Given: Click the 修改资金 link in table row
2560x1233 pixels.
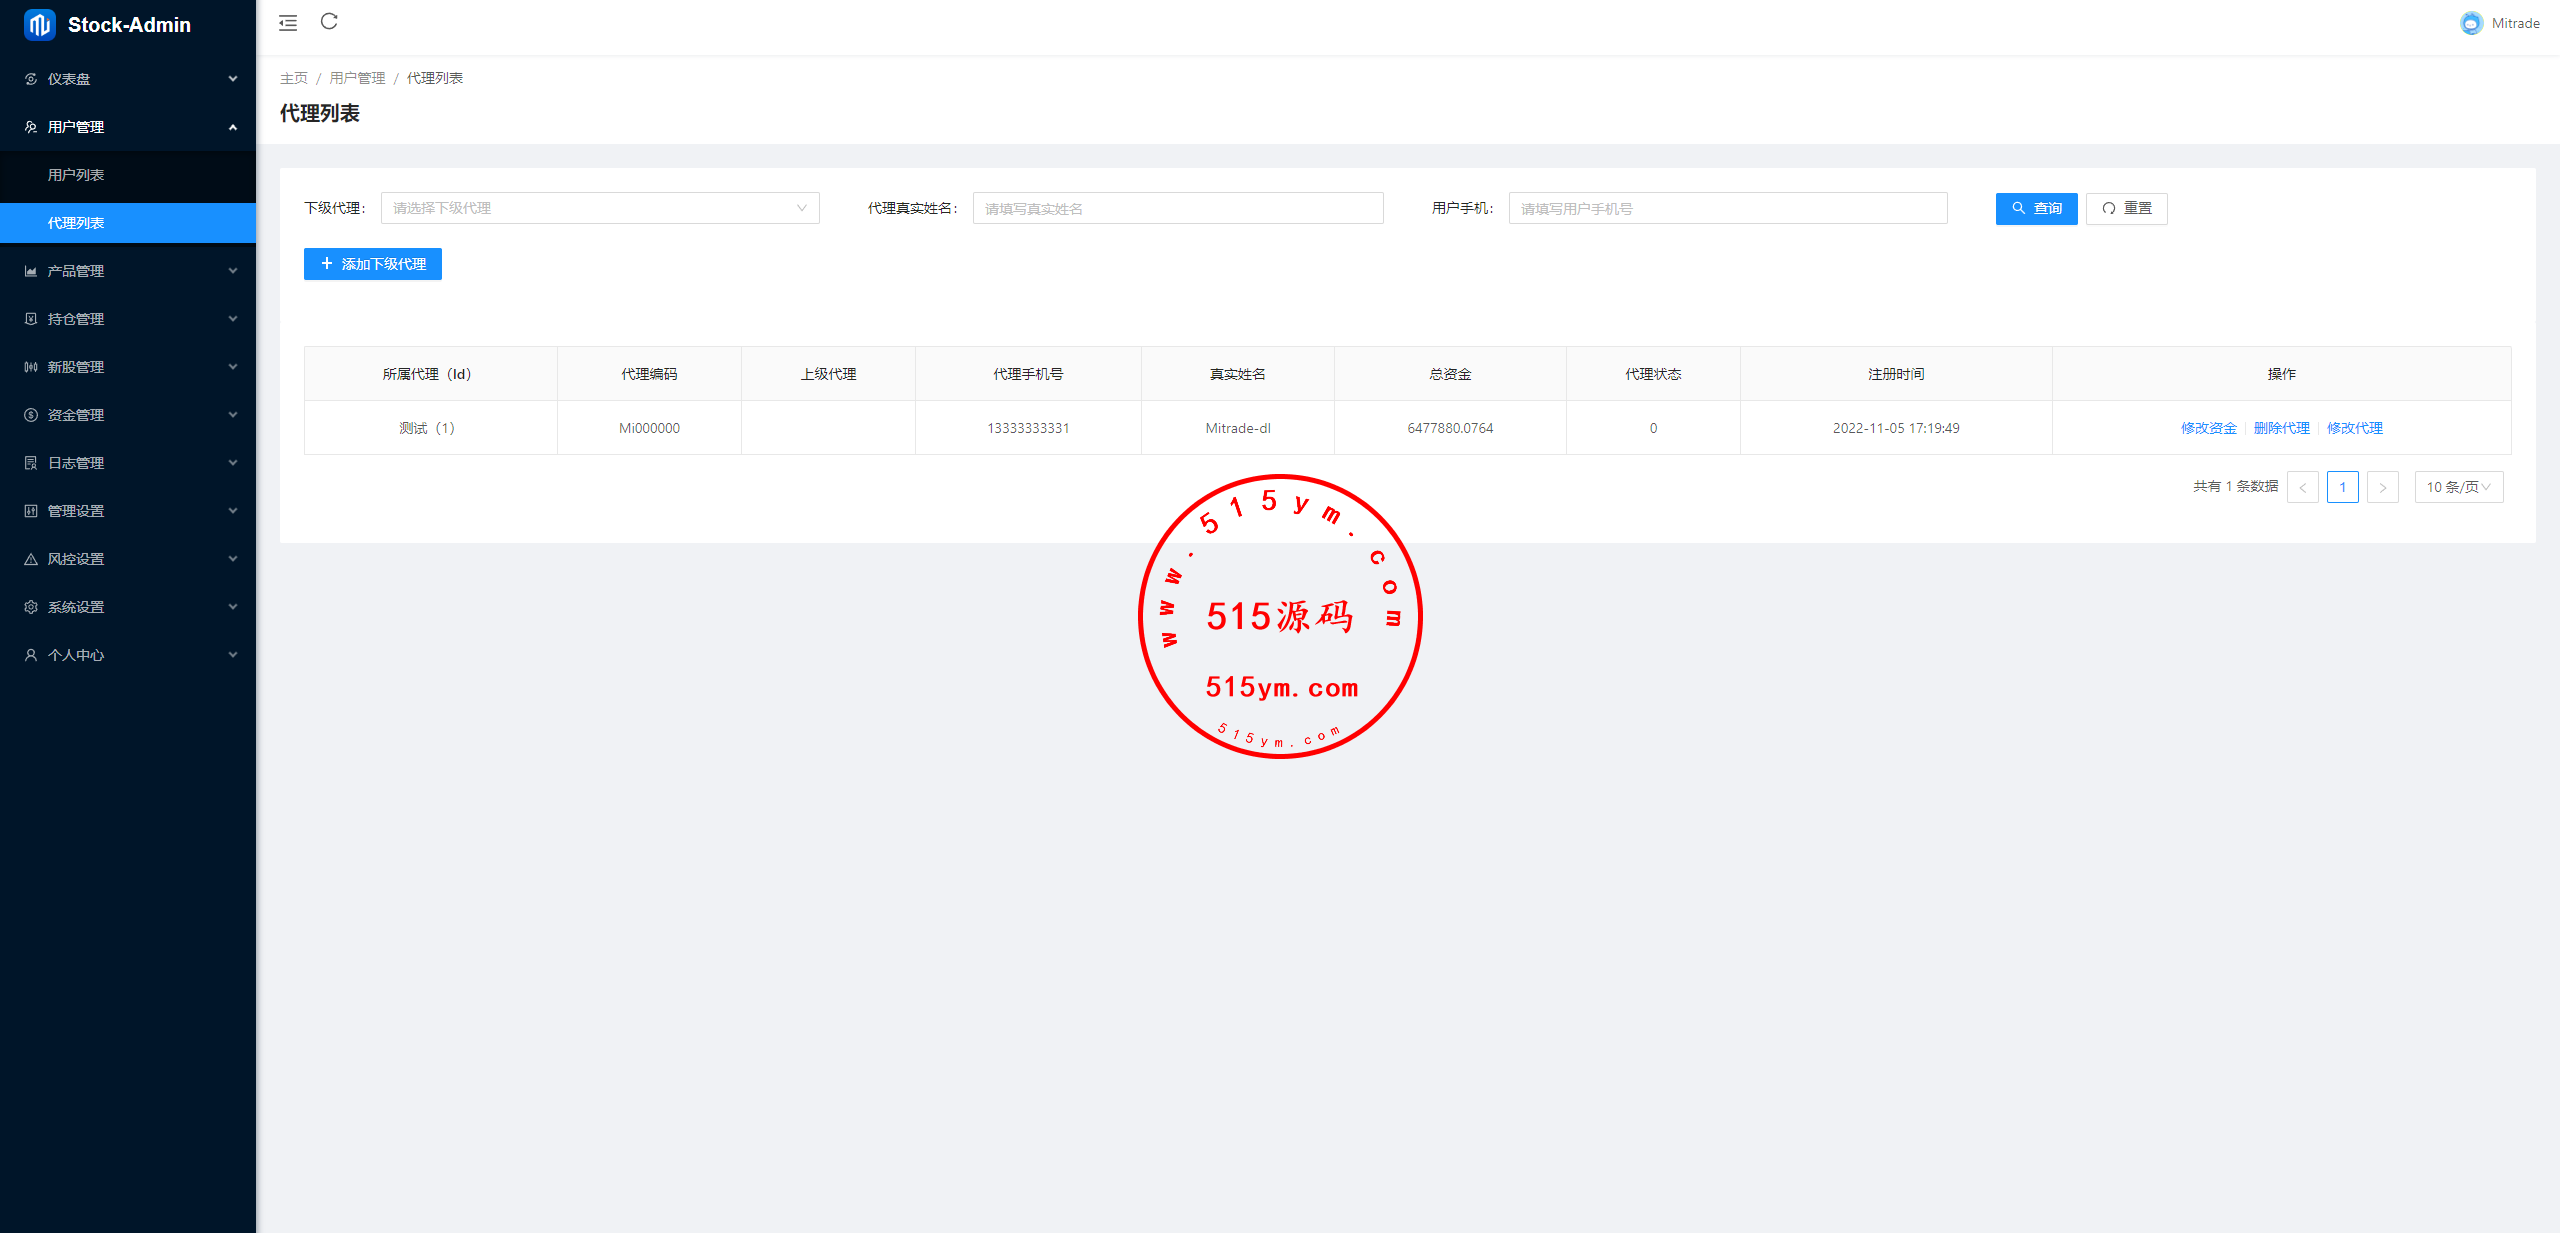Looking at the screenshot, I should coord(2208,428).
